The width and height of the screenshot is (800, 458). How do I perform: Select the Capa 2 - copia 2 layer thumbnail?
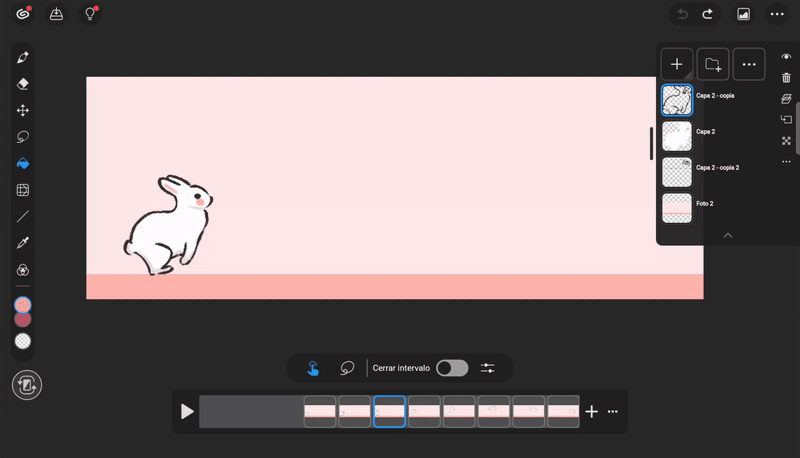tap(677, 172)
